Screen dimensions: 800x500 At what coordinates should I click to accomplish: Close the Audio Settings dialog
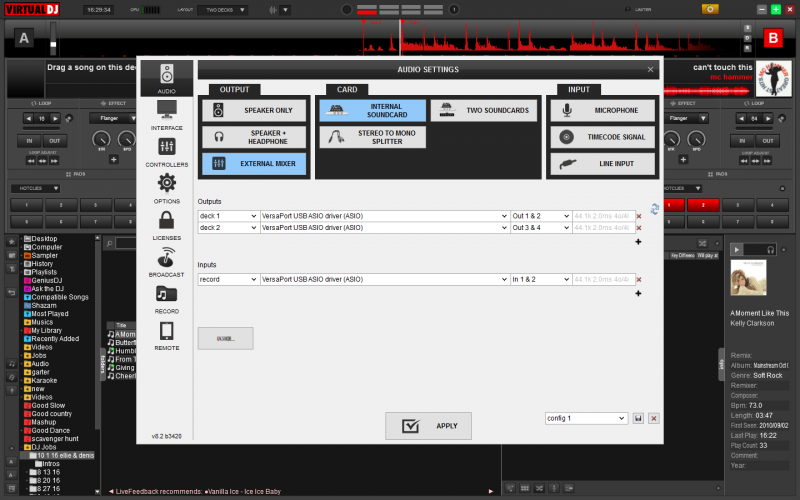click(x=650, y=69)
